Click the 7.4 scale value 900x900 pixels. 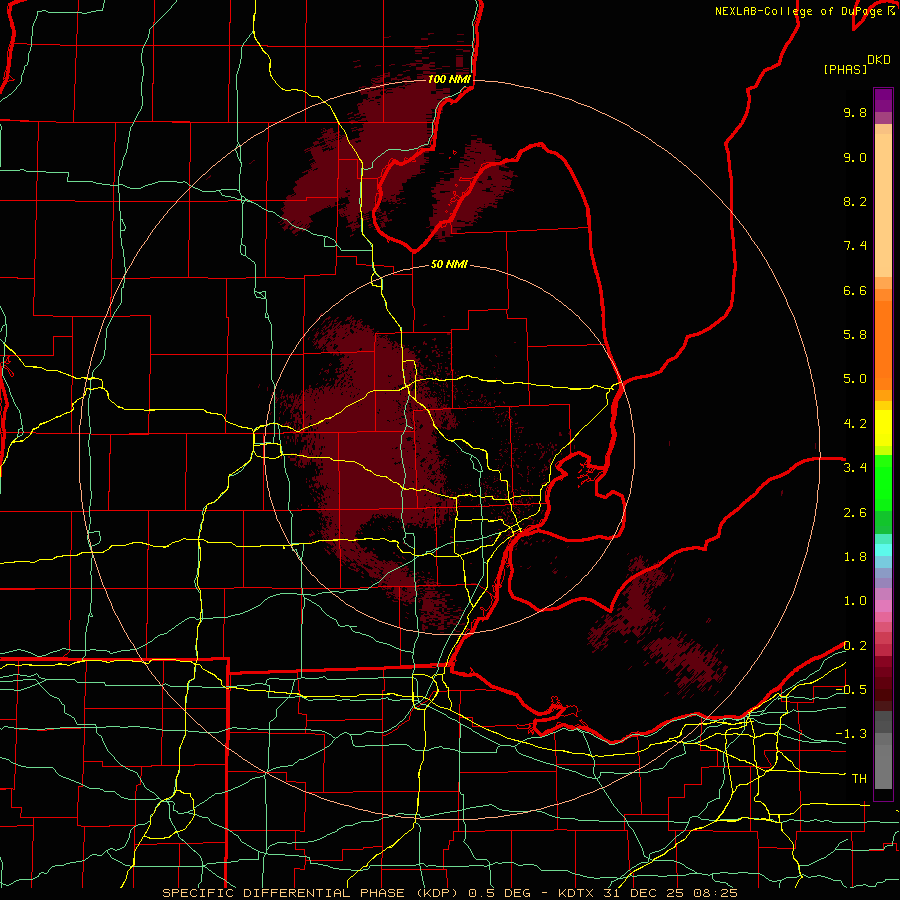[855, 246]
